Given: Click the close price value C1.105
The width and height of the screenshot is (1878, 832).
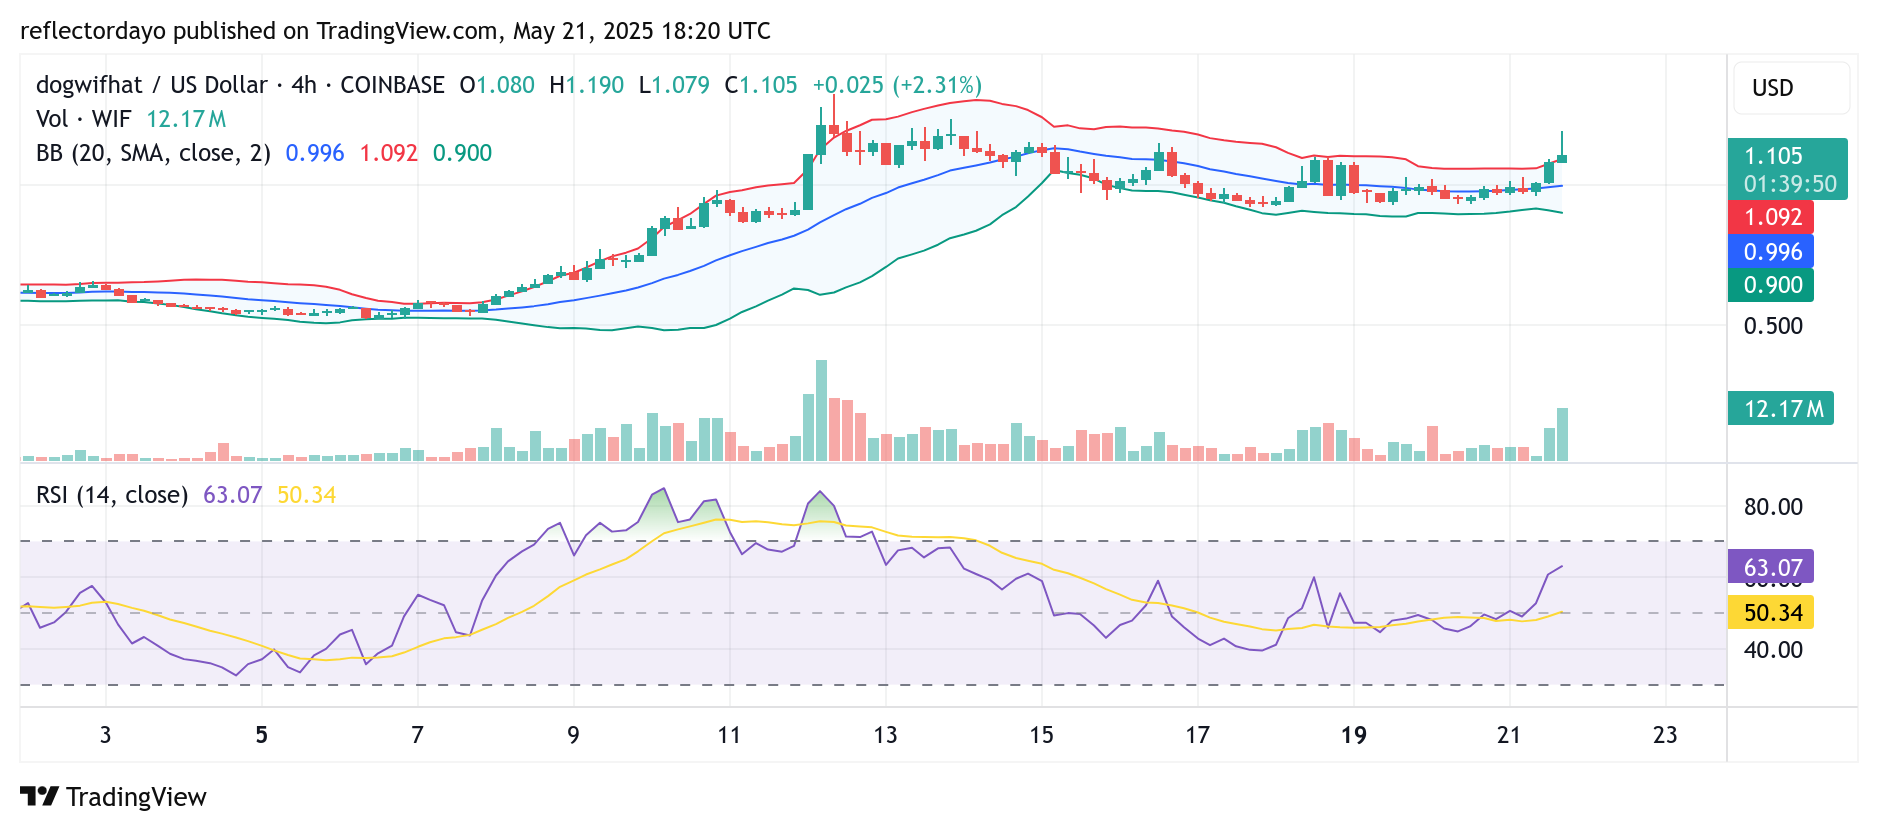Looking at the screenshot, I should tap(761, 85).
